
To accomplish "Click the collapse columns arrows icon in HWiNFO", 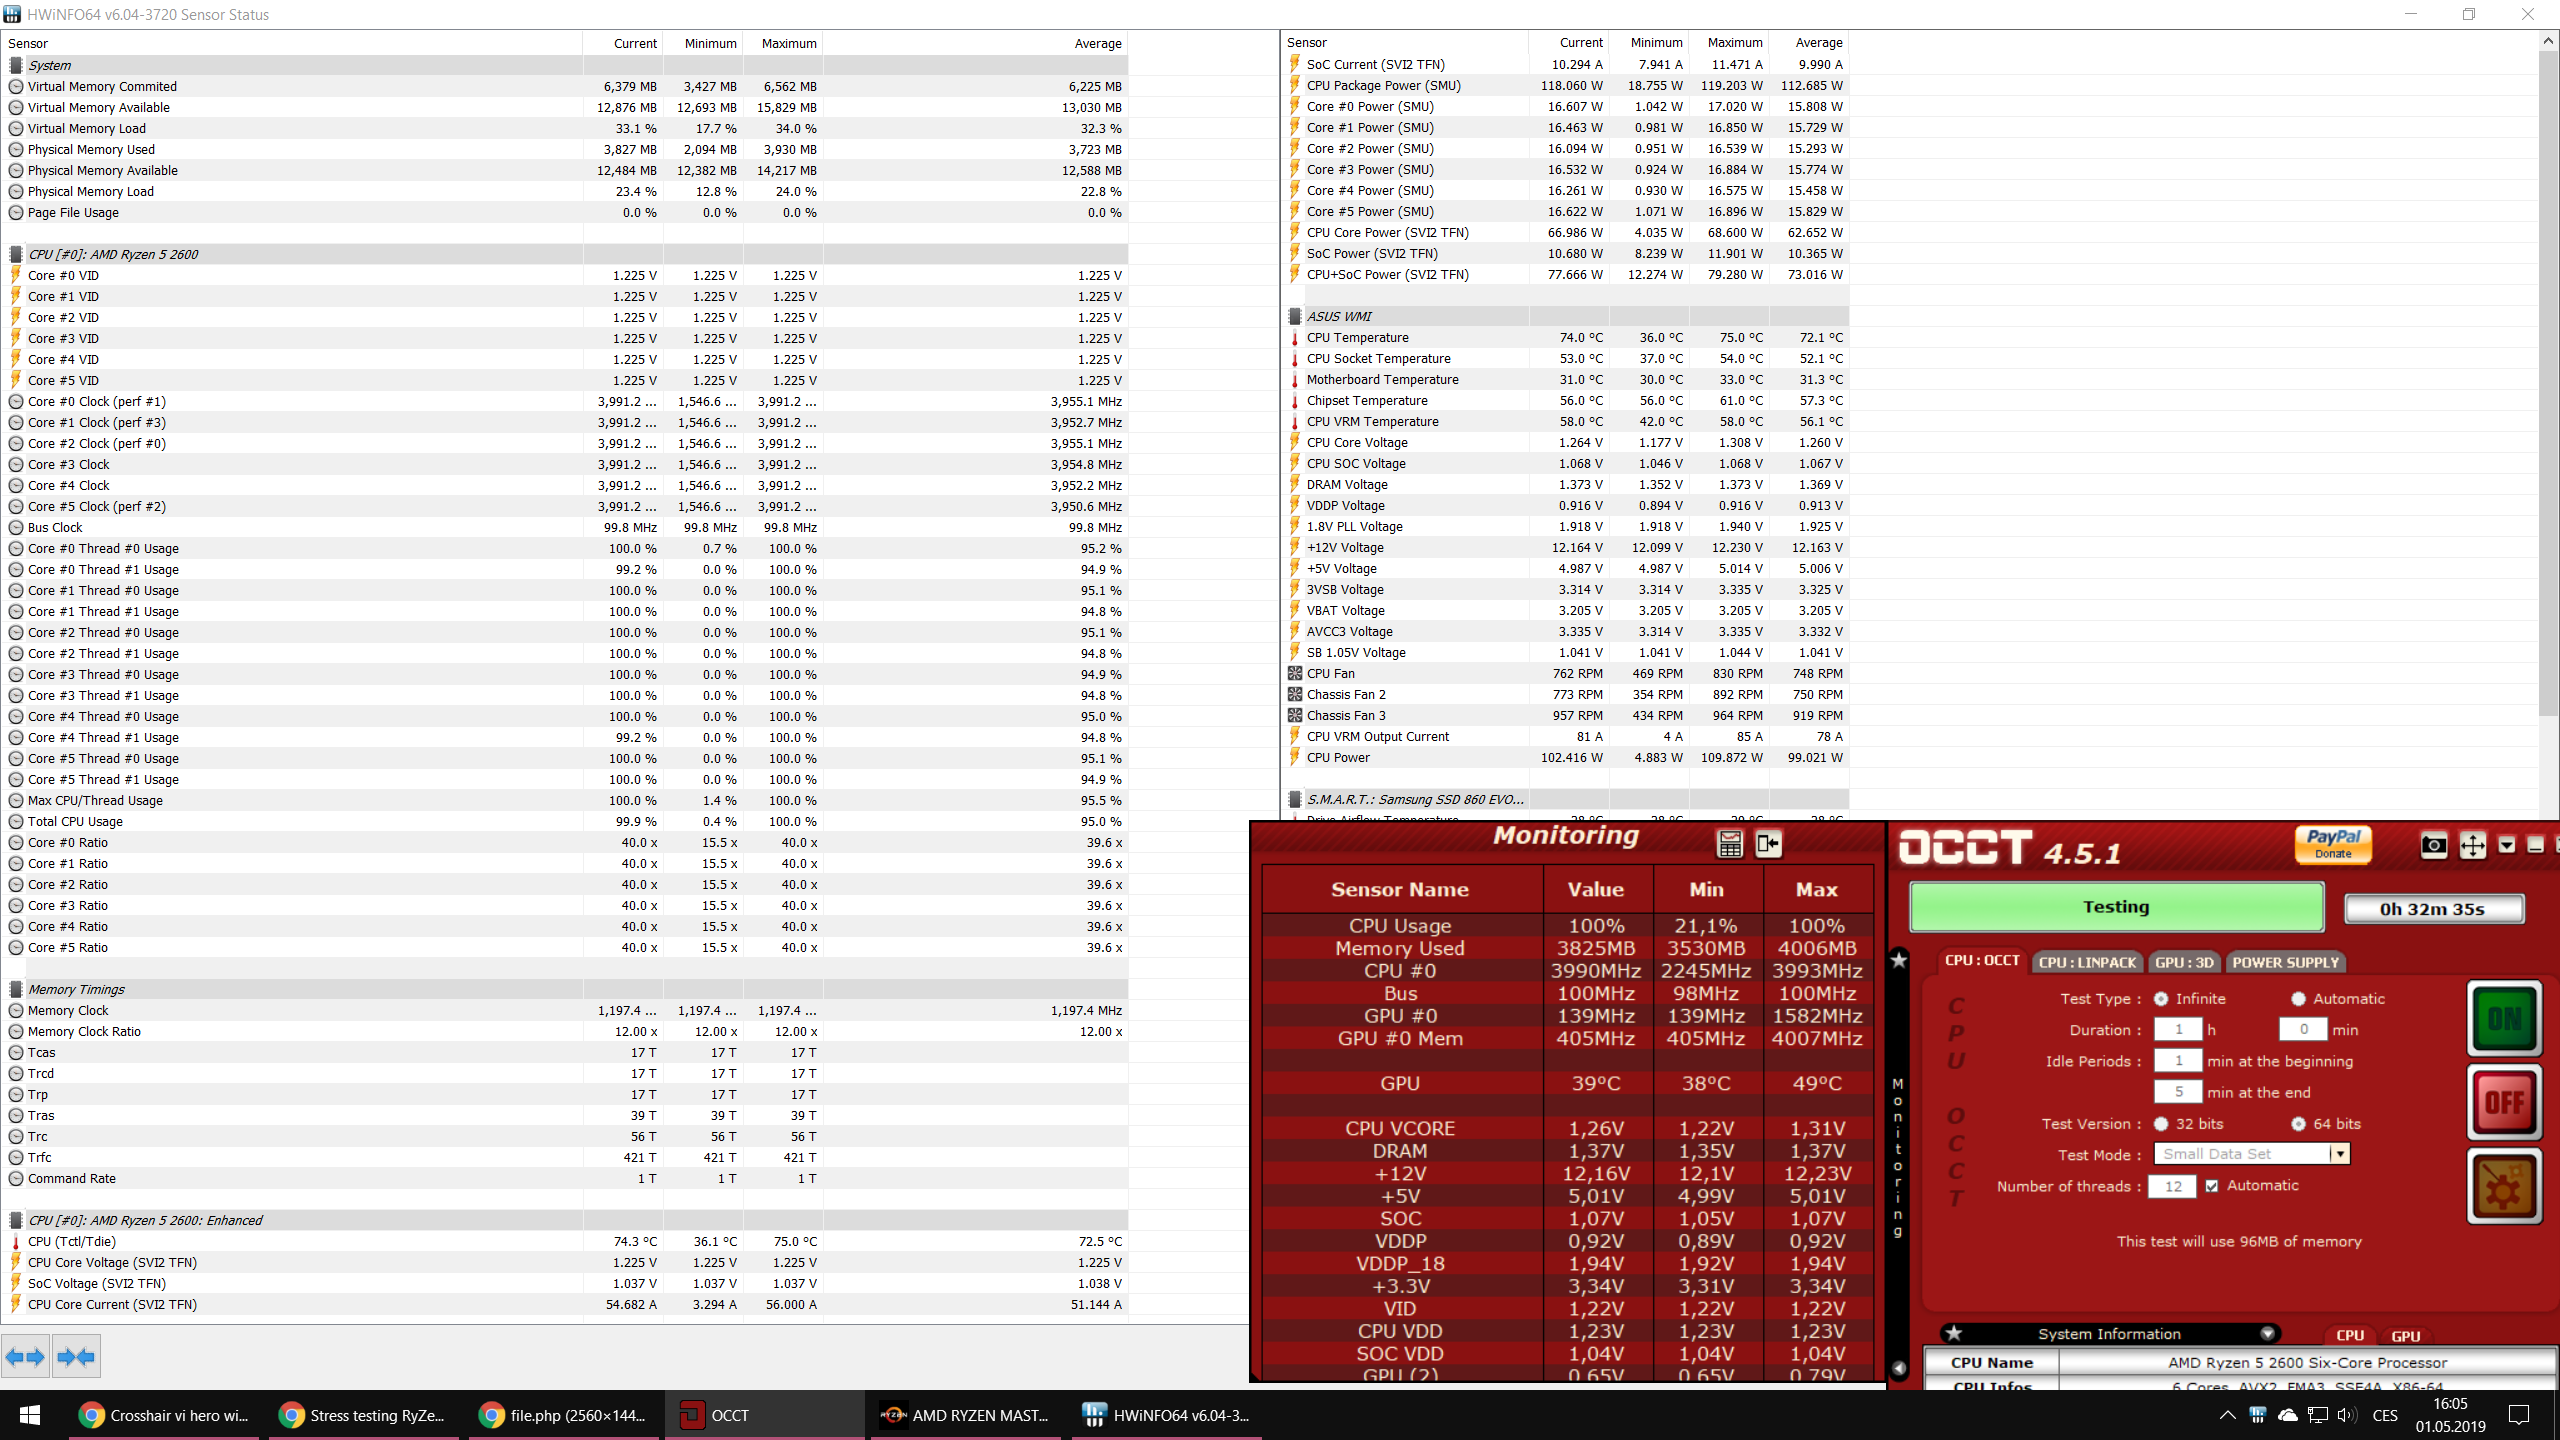I will pyautogui.click(x=76, y=1357).
